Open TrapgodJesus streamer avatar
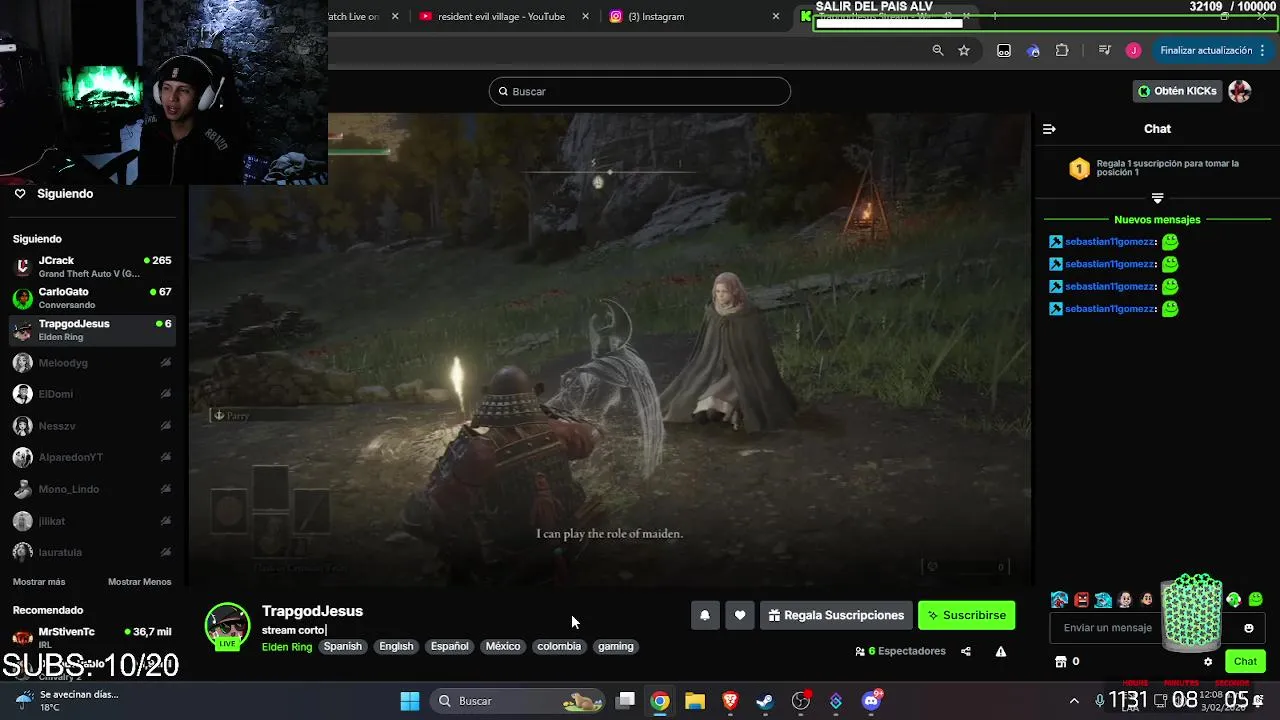 227,626
